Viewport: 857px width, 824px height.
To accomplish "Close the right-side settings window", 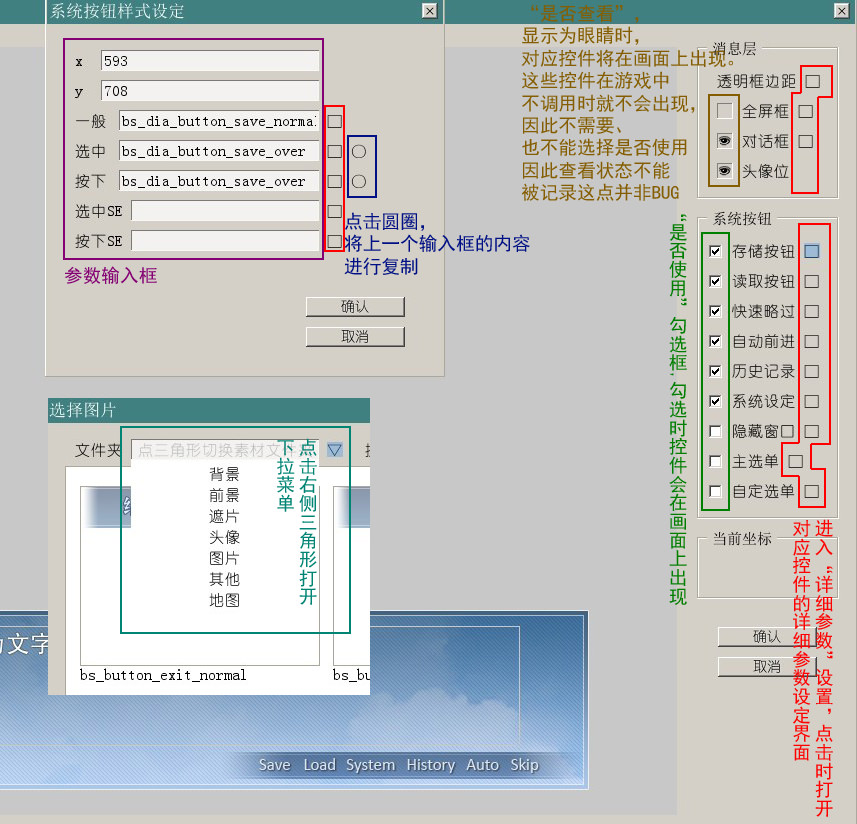I will point(841,10).
